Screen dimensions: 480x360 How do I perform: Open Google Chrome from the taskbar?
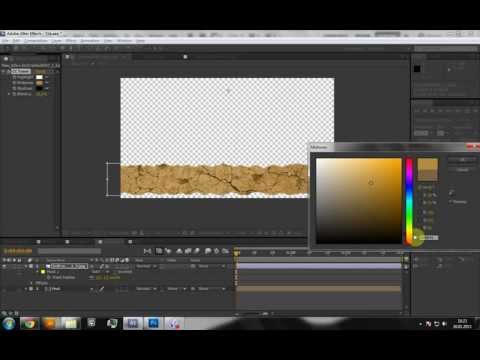pos(29,323)
